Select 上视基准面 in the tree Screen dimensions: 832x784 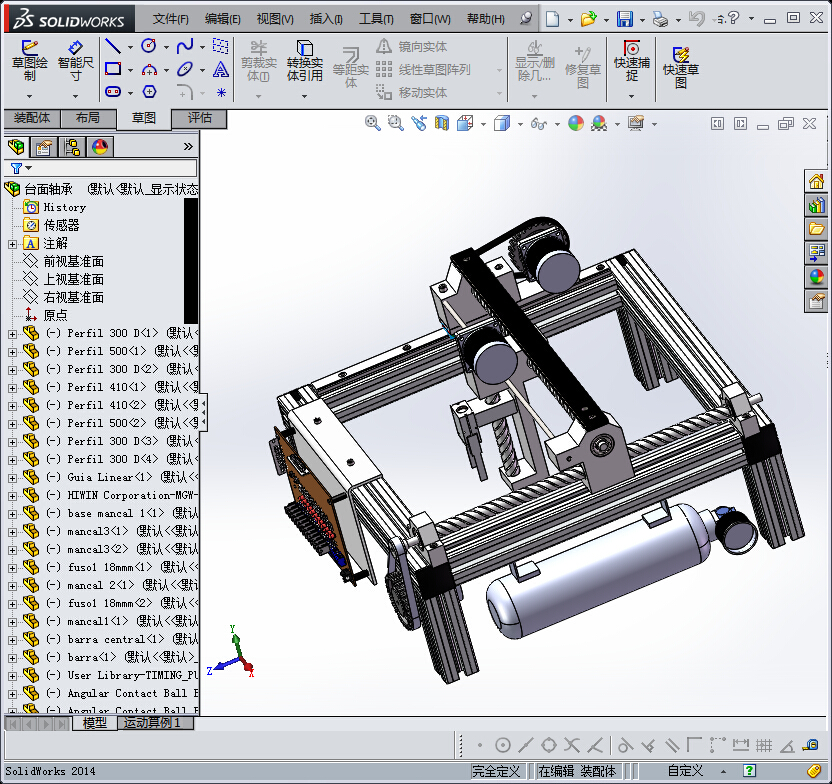[x=73, y=280]
